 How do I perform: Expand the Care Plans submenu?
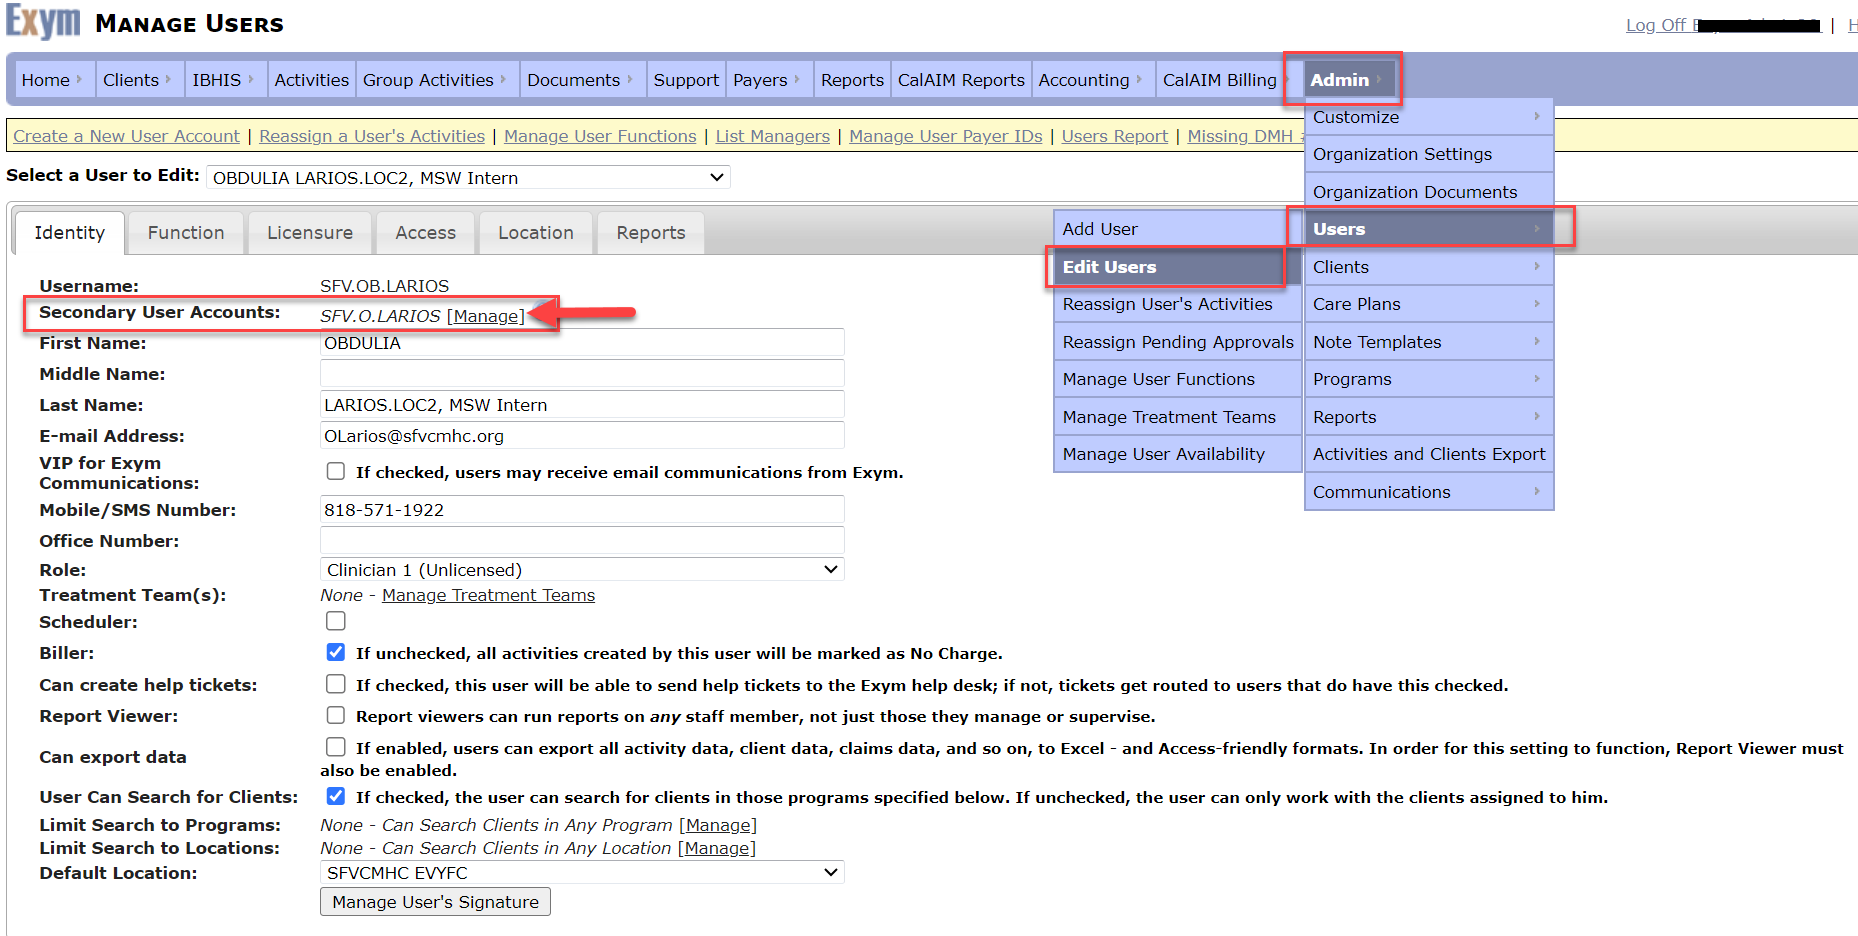click(1428, 304)
